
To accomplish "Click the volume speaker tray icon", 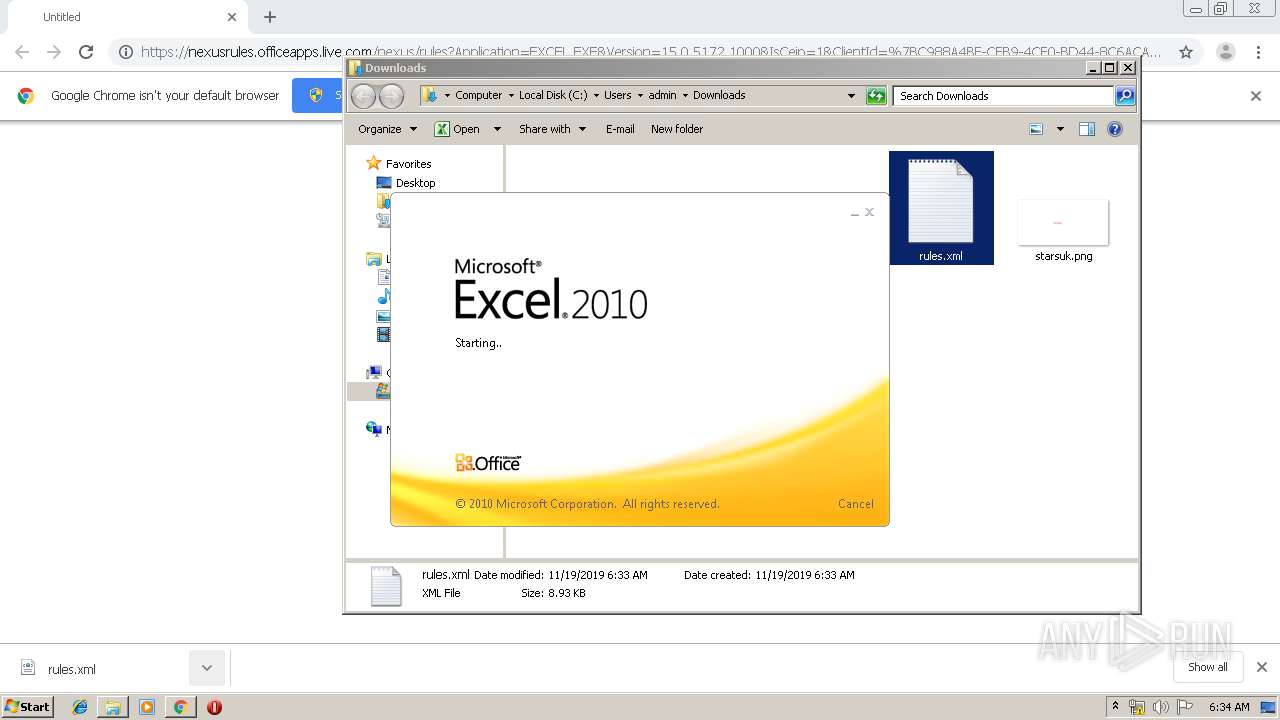I will 1161,707.
